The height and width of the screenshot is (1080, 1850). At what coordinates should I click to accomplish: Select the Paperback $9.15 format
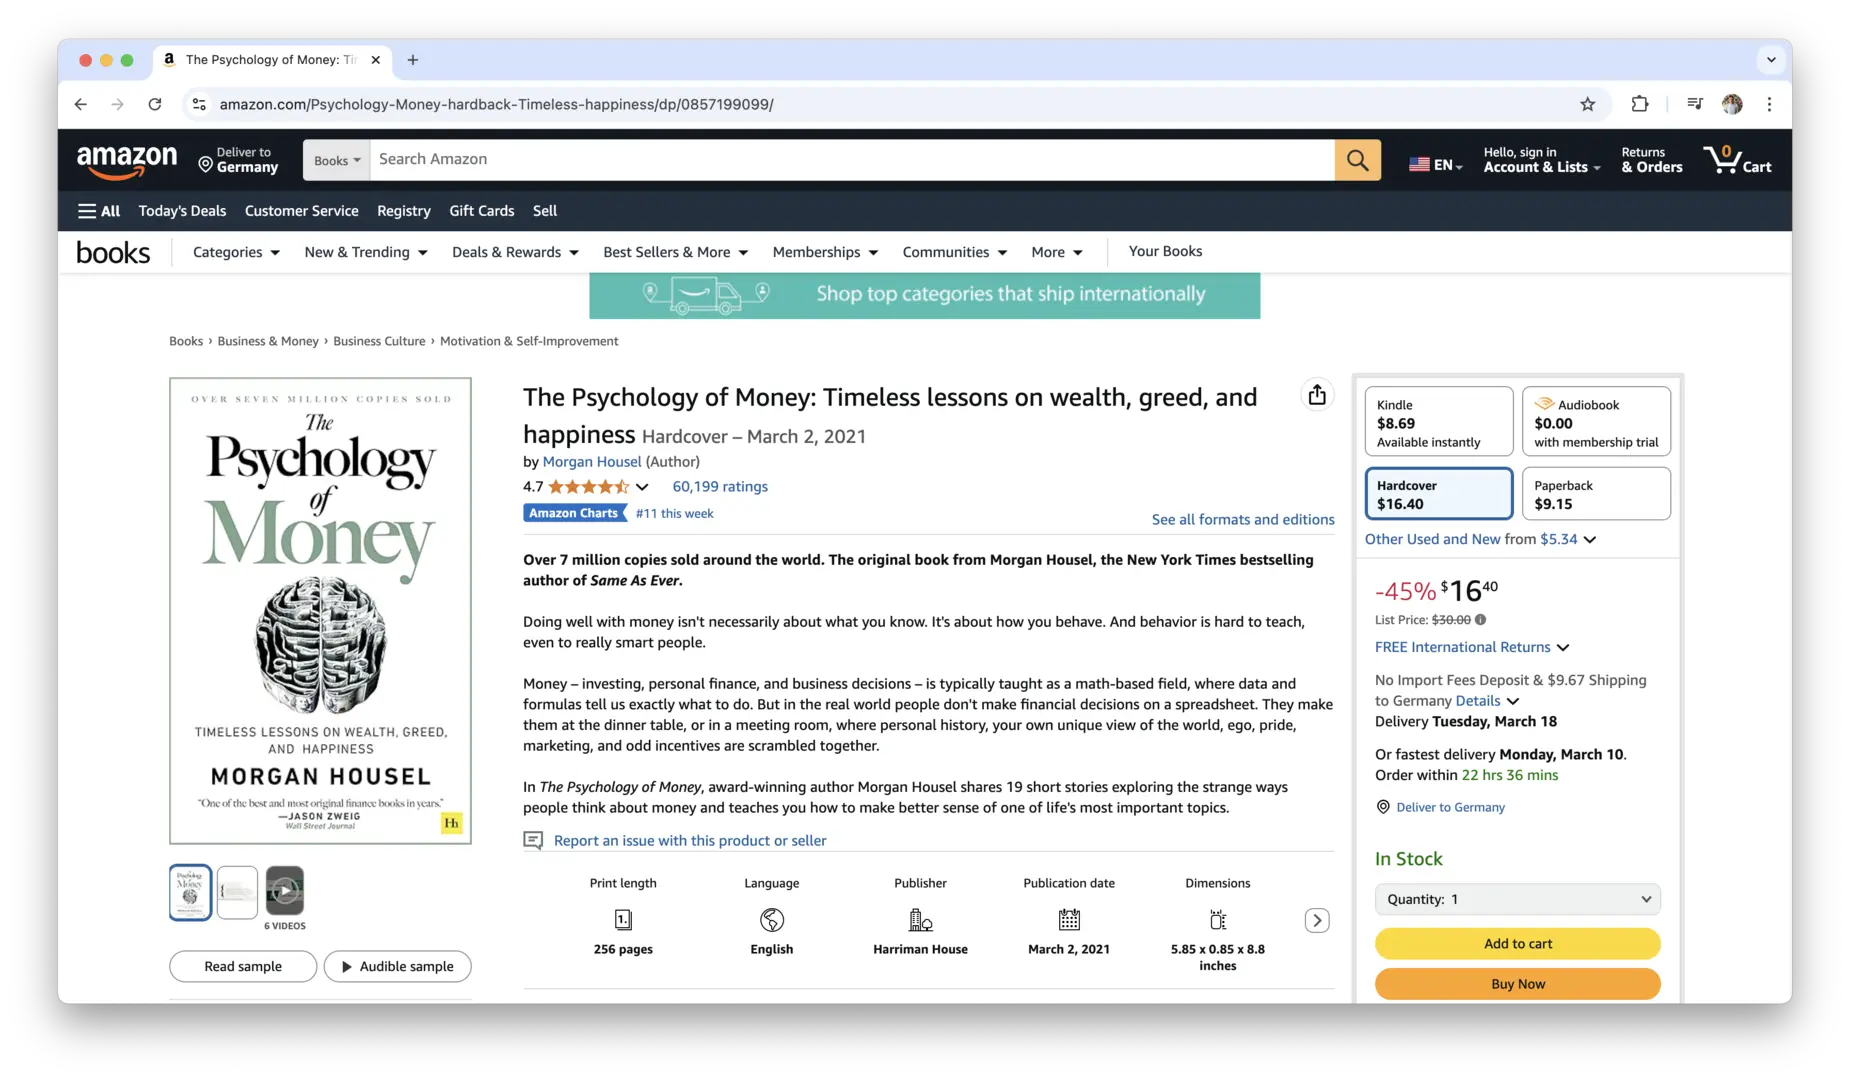point(1596,494)
